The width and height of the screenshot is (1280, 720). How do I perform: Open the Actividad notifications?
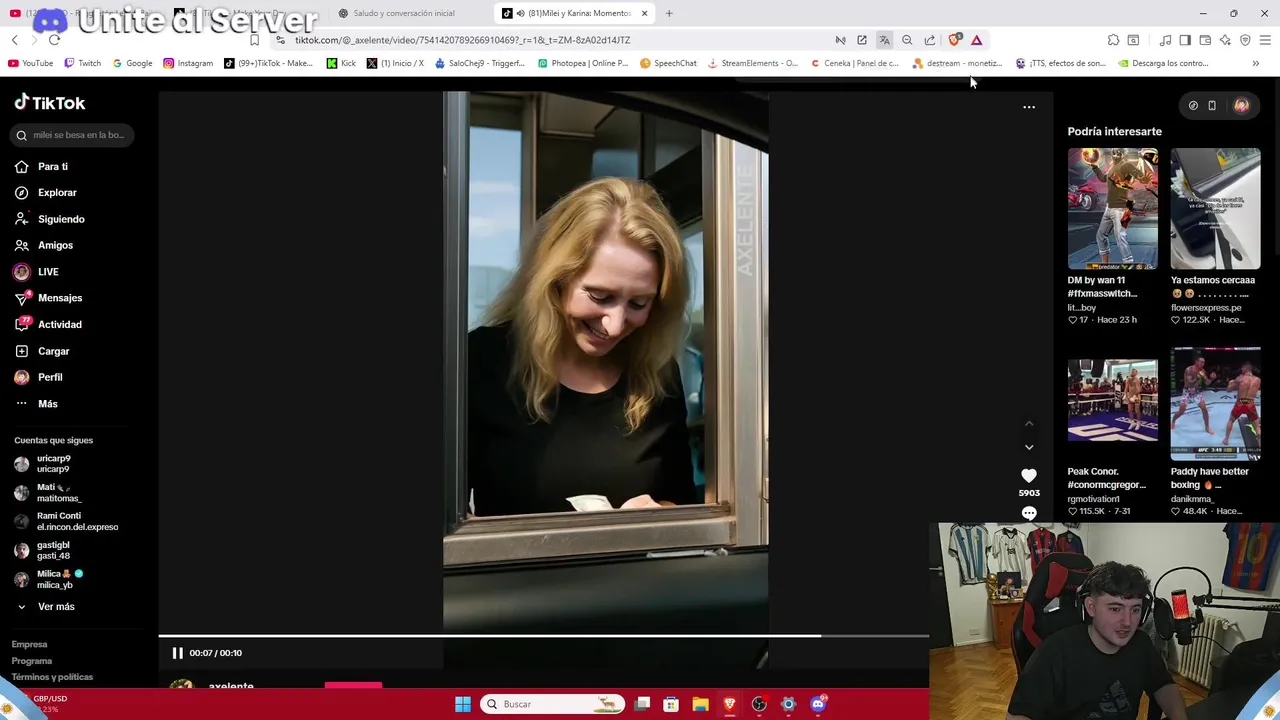pos(49,324)
